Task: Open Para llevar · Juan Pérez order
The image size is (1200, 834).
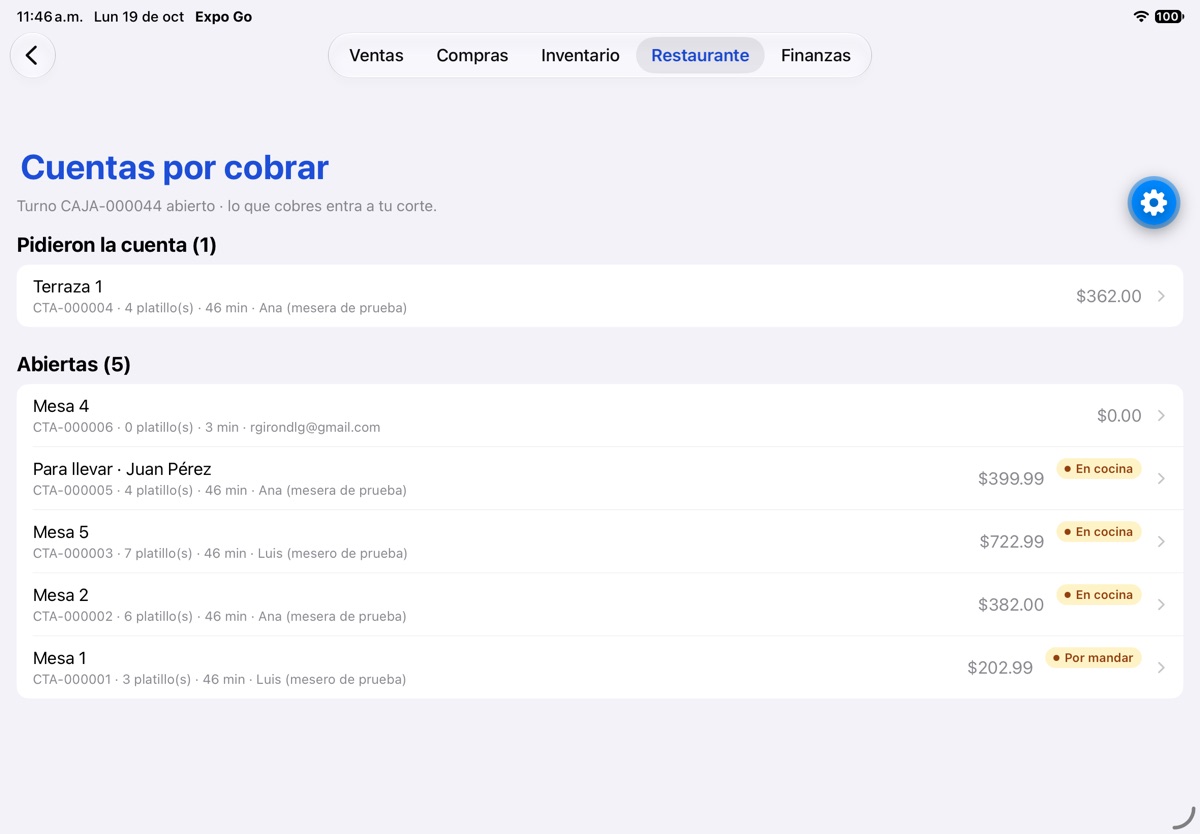Action: [600, 478]
